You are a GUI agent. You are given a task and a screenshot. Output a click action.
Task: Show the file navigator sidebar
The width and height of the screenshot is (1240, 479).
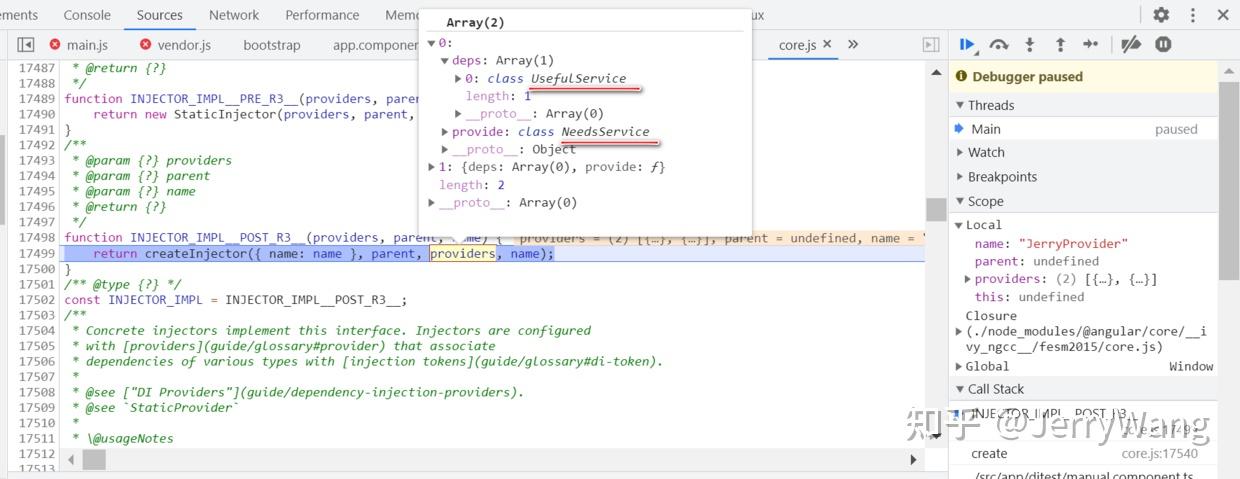pyautogui.click(x=26, y=45)
